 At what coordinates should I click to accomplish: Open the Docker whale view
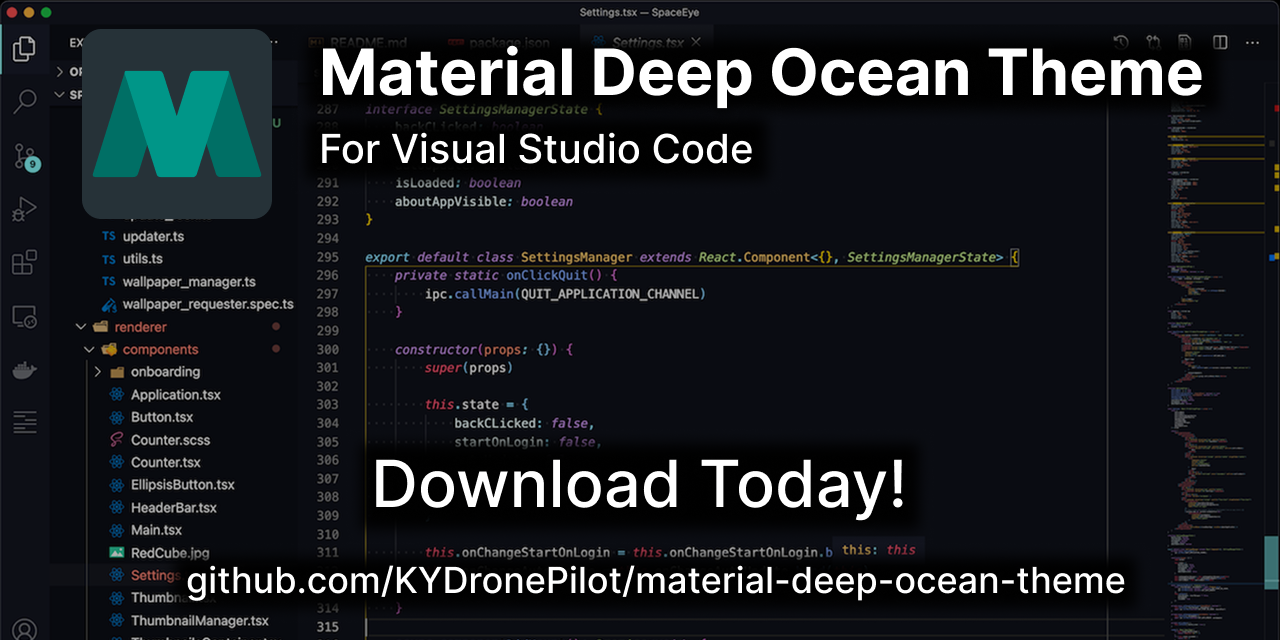[25, 371]
